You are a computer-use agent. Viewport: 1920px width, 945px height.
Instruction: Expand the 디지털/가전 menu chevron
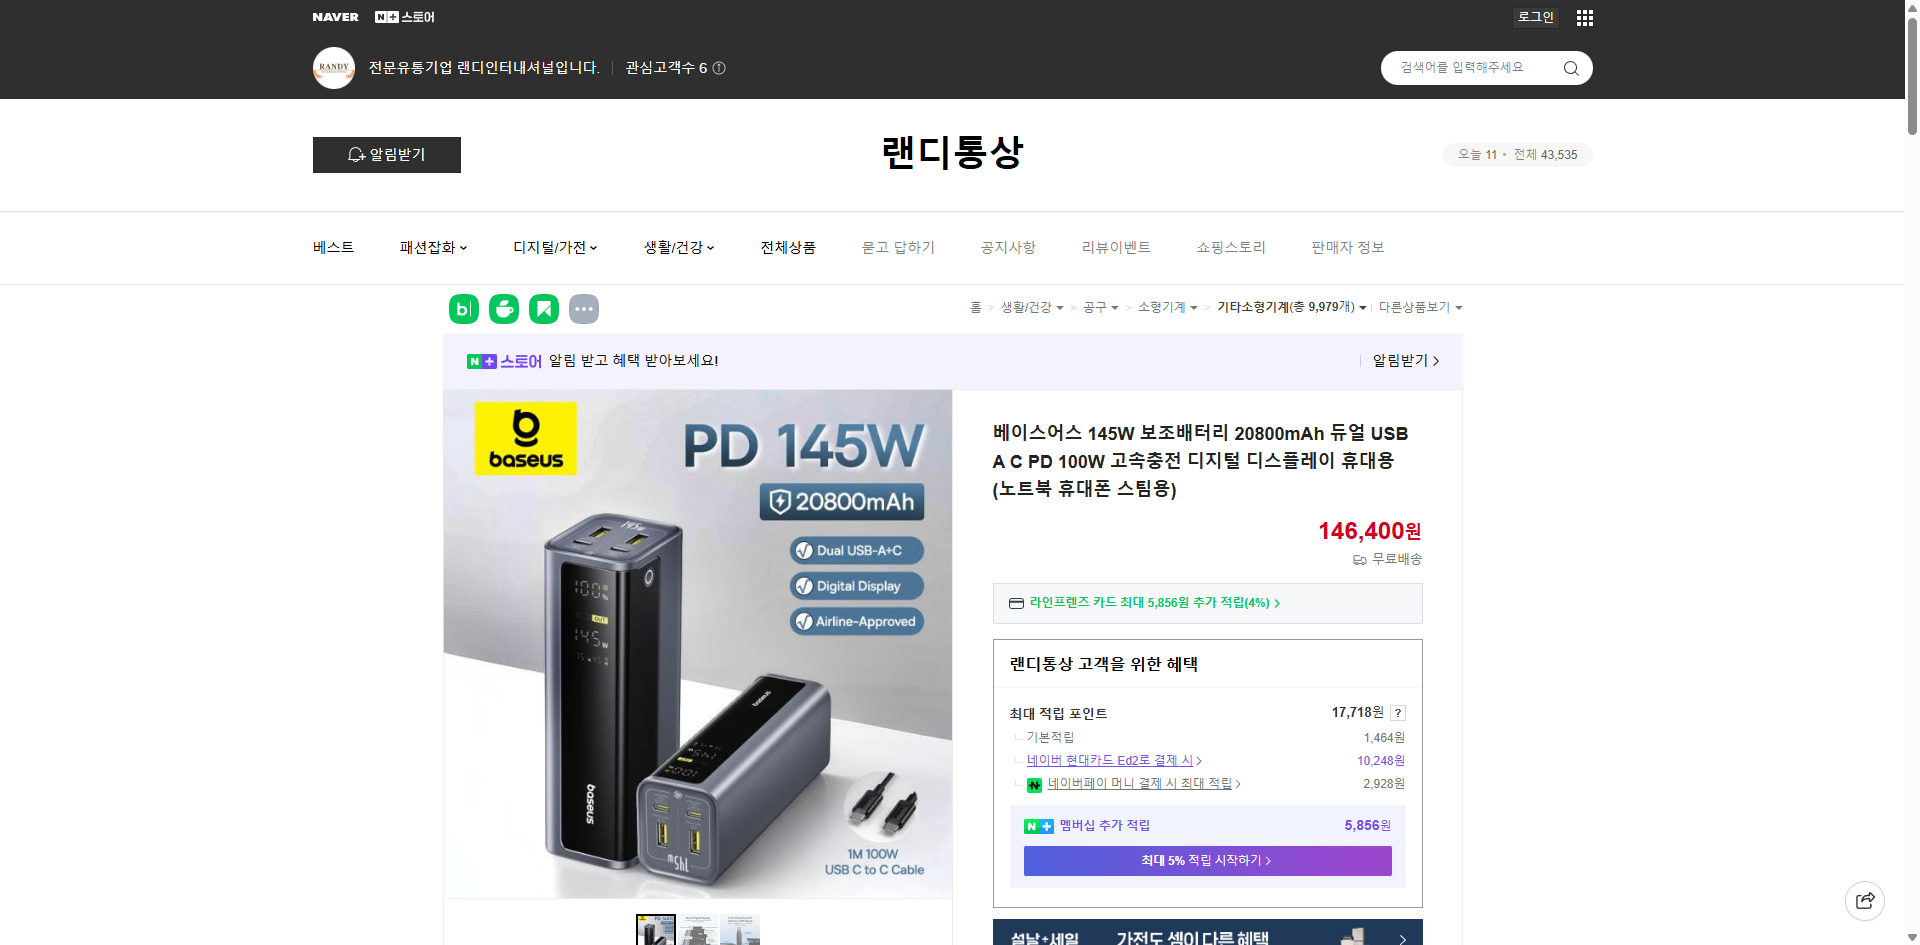pos(593,247)
